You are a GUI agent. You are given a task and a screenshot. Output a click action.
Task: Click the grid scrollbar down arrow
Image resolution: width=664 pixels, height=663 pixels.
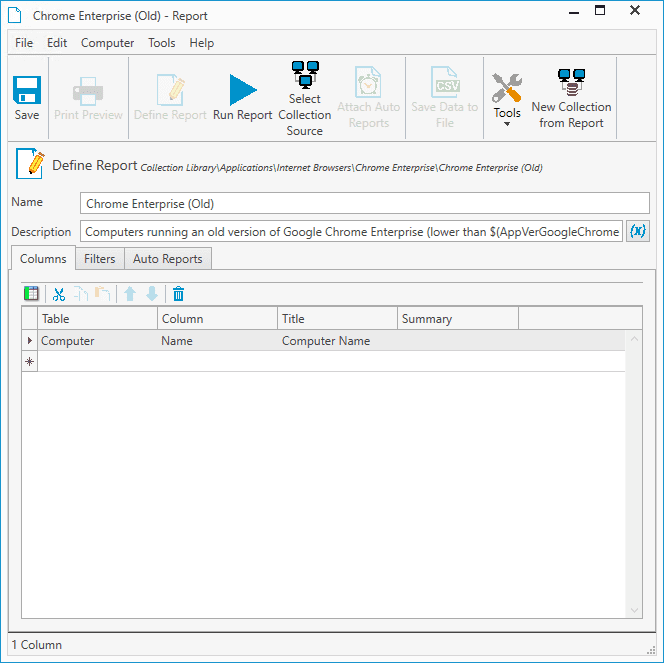click(x=634, y=610)
